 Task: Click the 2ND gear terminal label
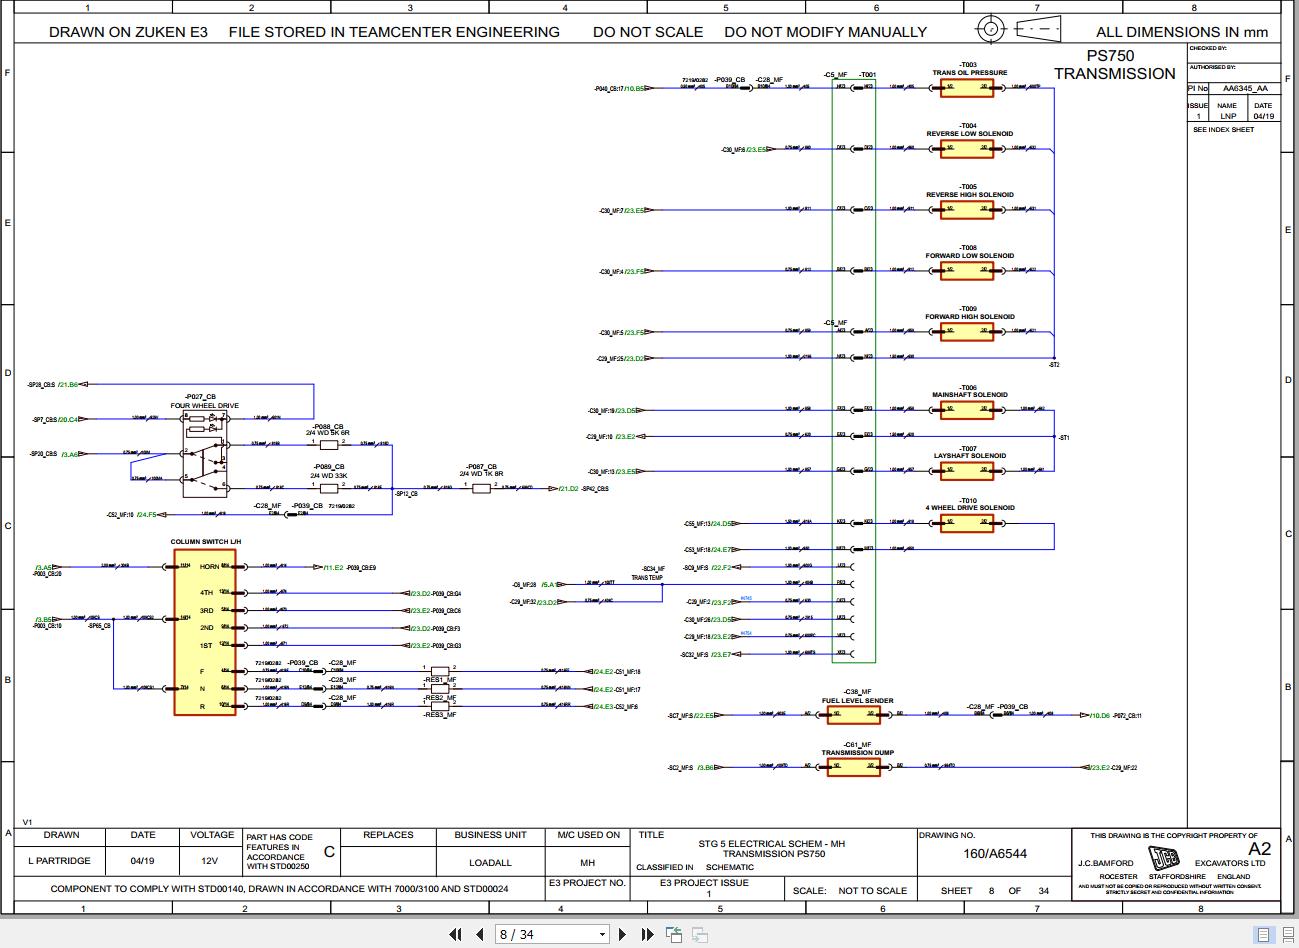[207, 627]
